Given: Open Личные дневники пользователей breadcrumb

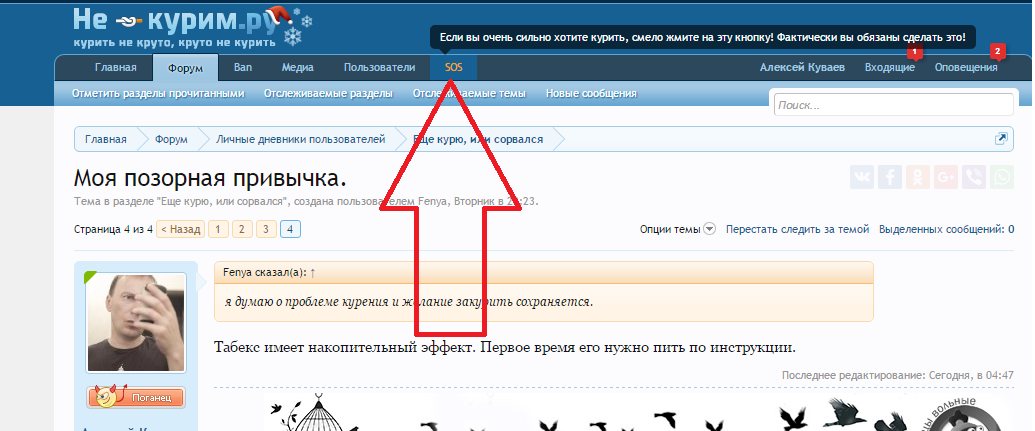Looking at the screenshot, I should pos(300,139).
